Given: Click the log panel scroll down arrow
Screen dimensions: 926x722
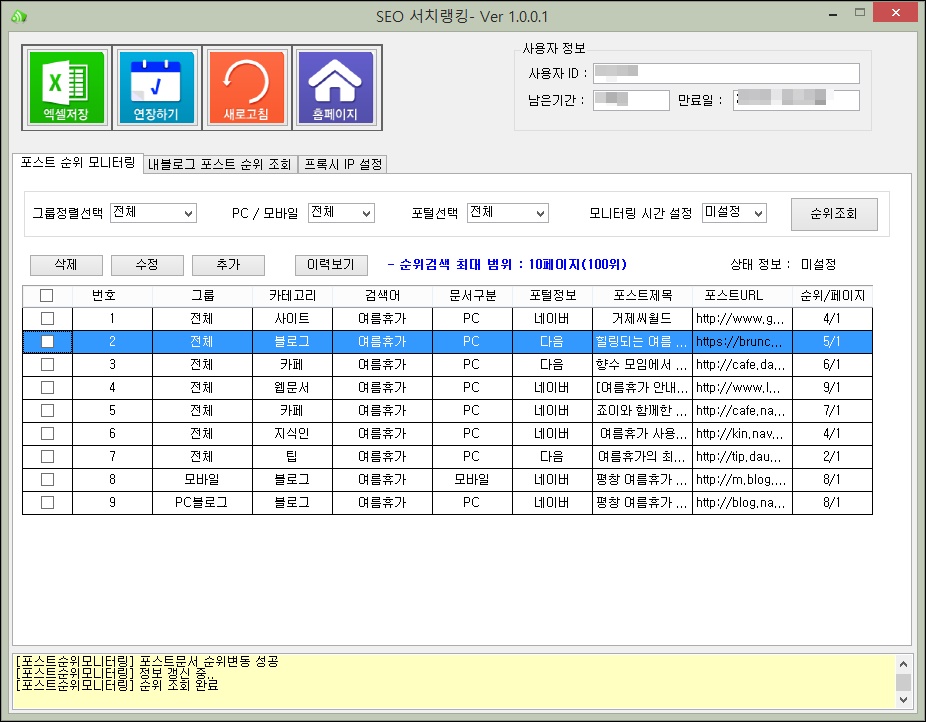Looking at the screenshot, I should coord(903,698).
